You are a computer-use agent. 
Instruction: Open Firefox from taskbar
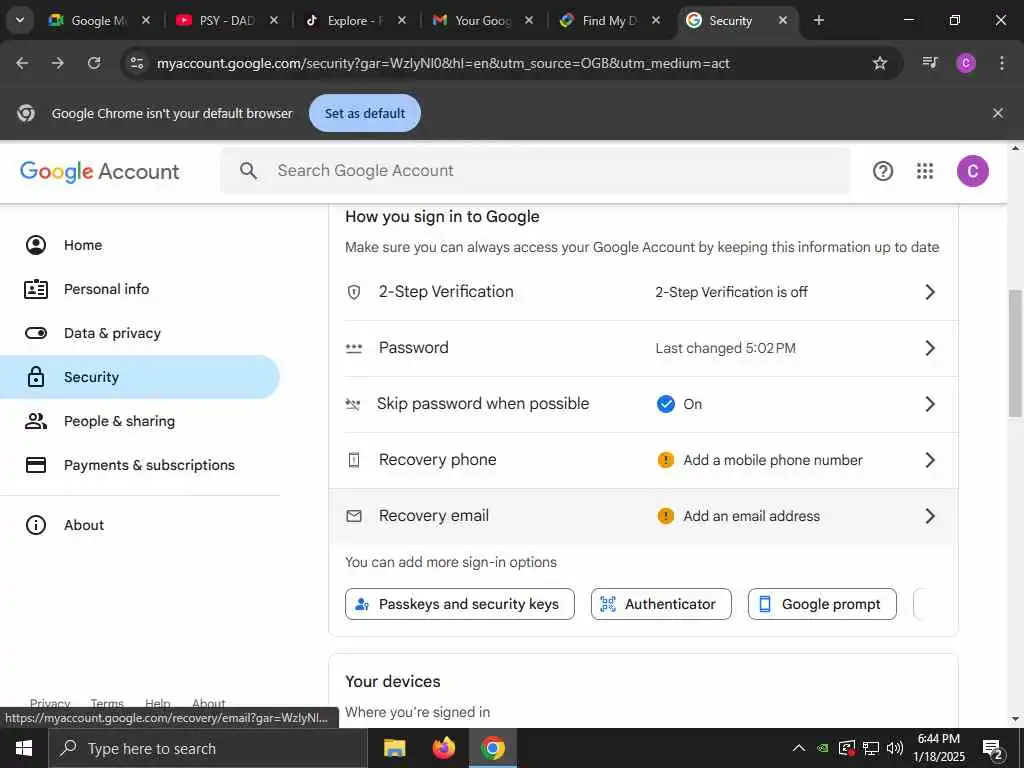[443, 748]
